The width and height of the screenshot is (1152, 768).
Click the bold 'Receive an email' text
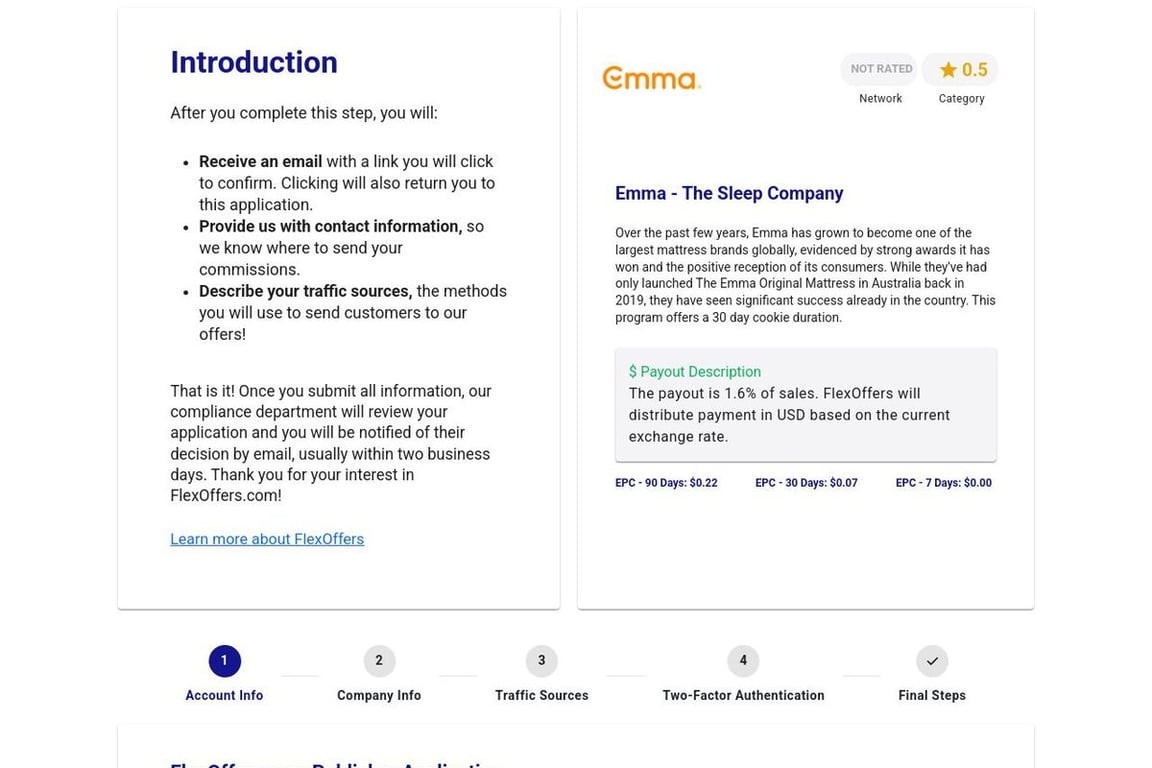[260, 162]
